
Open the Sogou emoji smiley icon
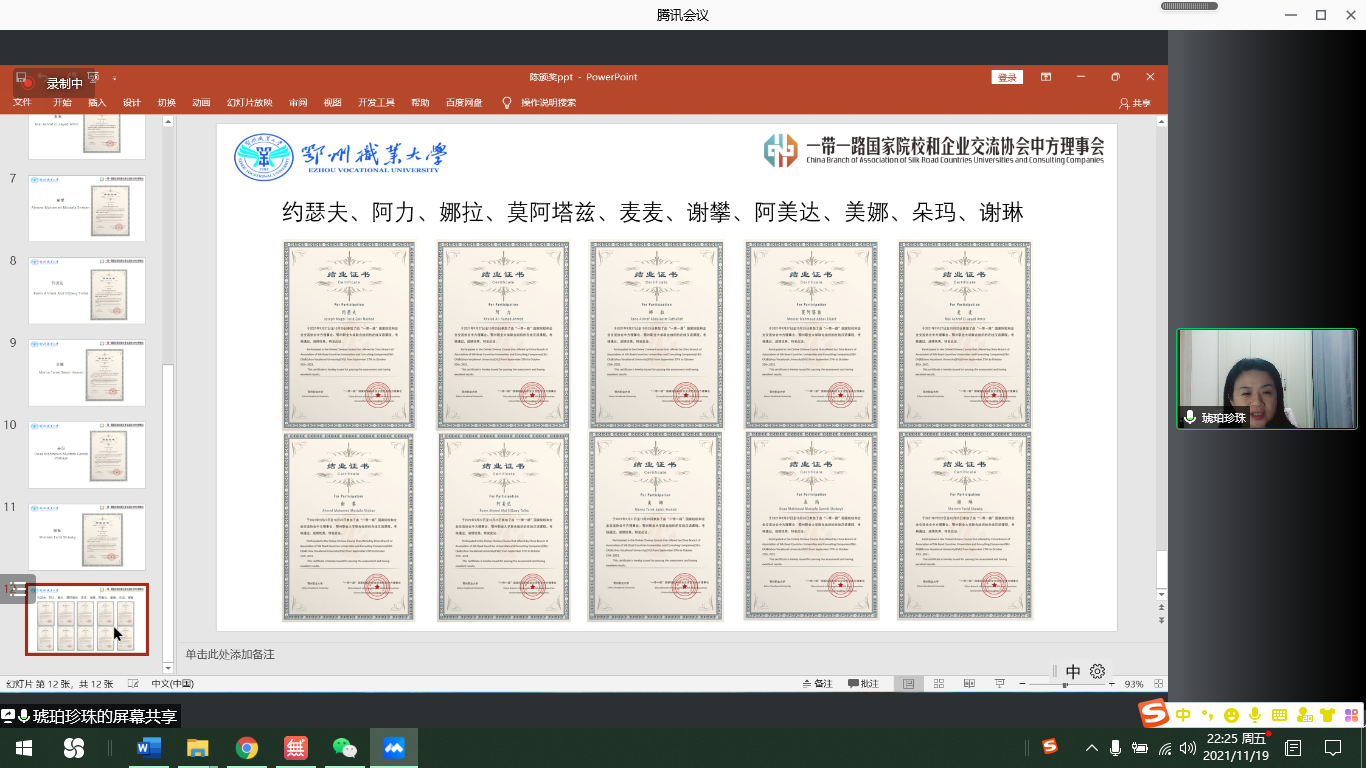1231,715
